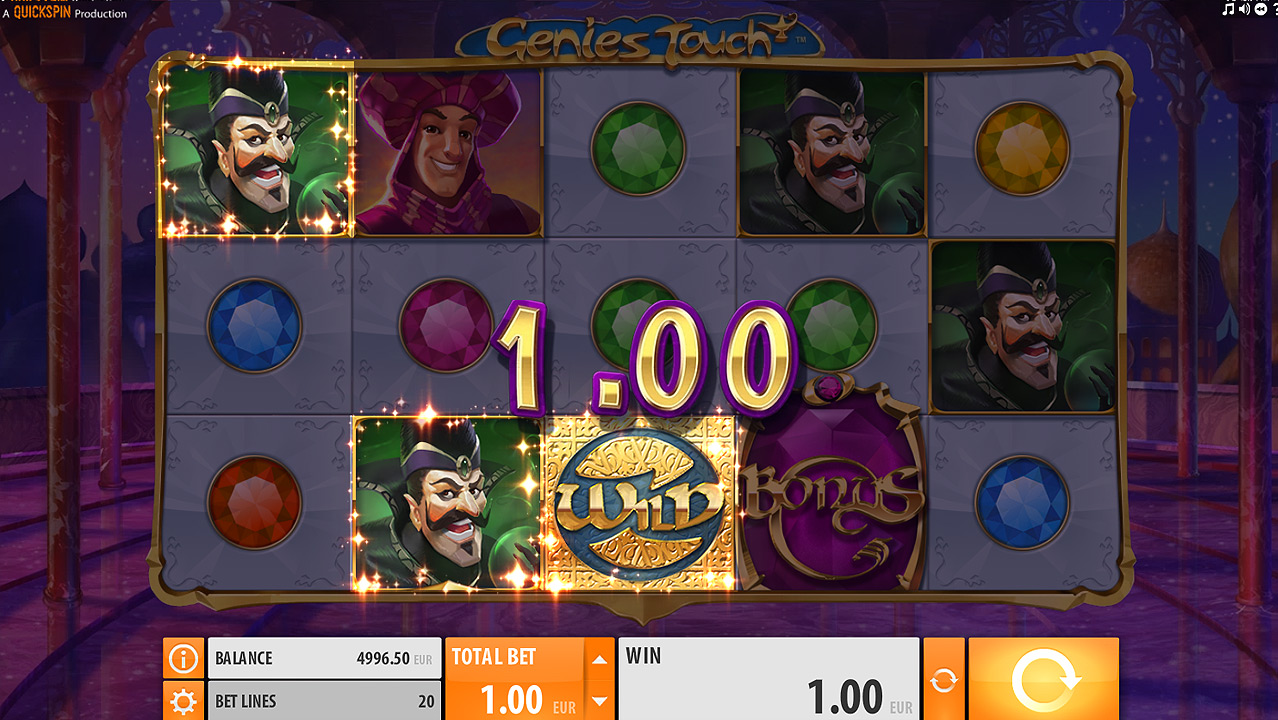Click the Win amount panel
The image size is (1278, 720).
click(x=768, y=680)
